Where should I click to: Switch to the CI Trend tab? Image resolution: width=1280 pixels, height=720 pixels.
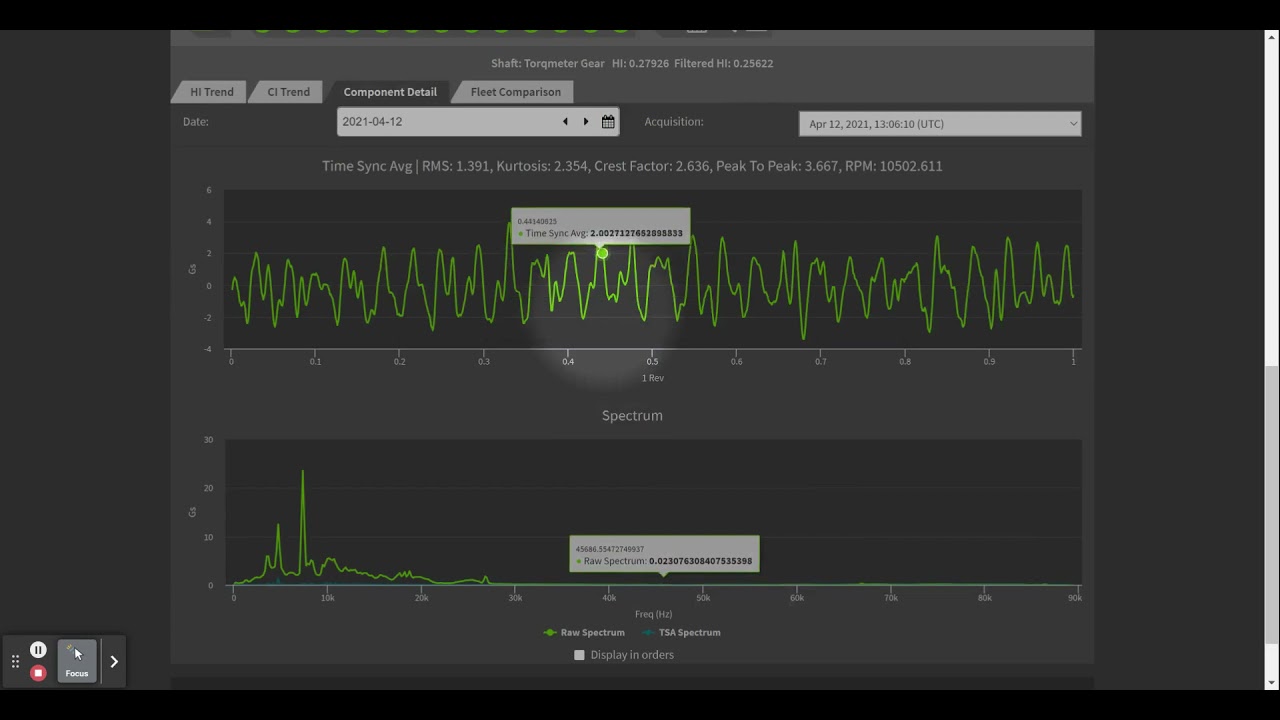click(288, 92)
